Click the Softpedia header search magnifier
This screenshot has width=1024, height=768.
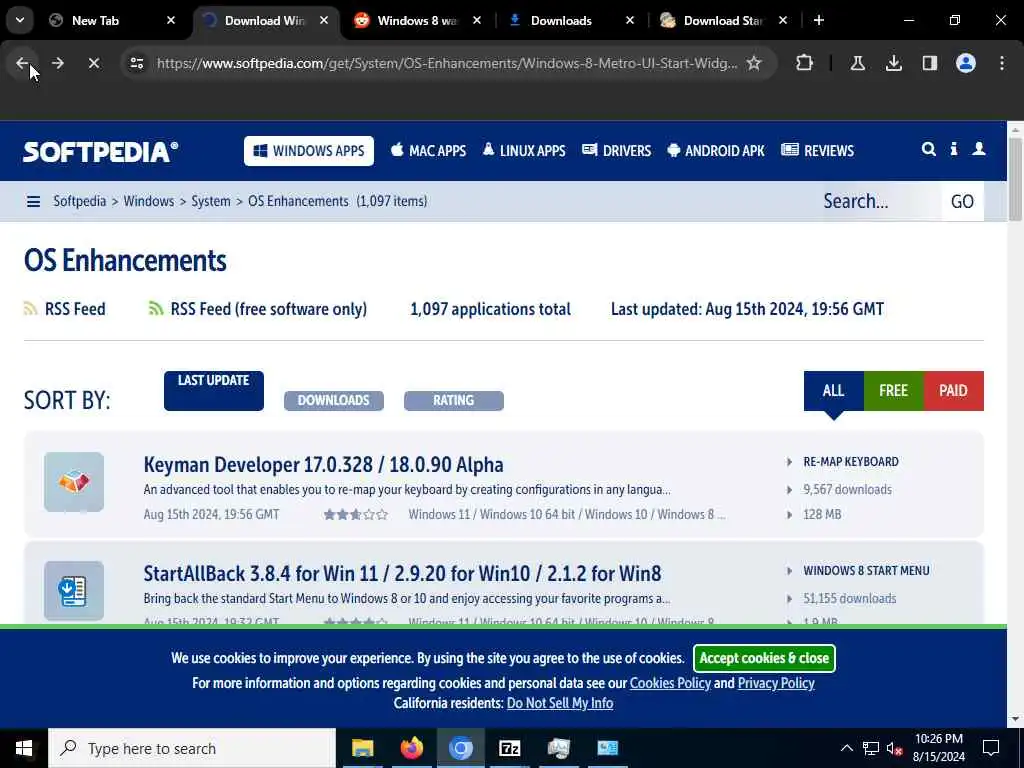point(929,150)
